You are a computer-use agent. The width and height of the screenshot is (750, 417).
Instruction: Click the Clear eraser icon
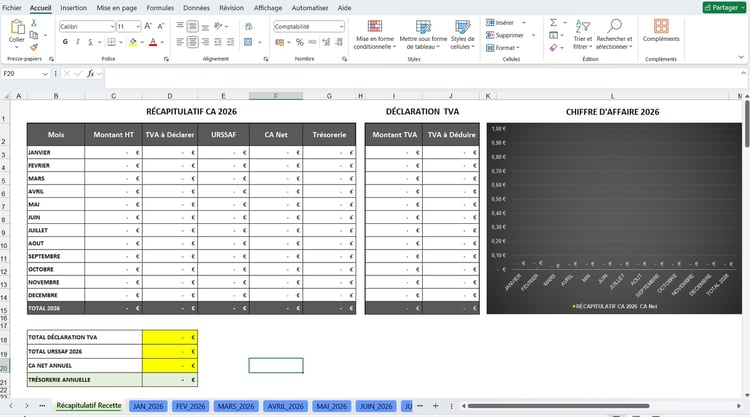553,47
